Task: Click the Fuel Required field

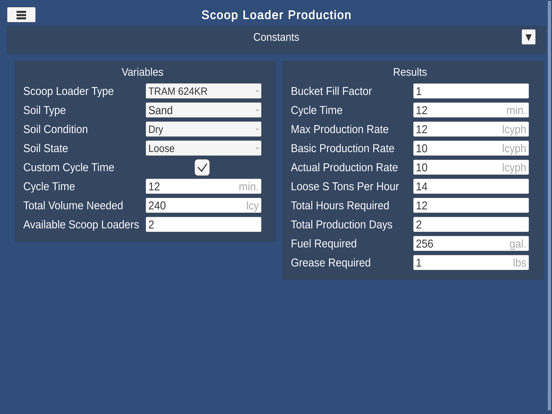Action: [x=471, y=243]
